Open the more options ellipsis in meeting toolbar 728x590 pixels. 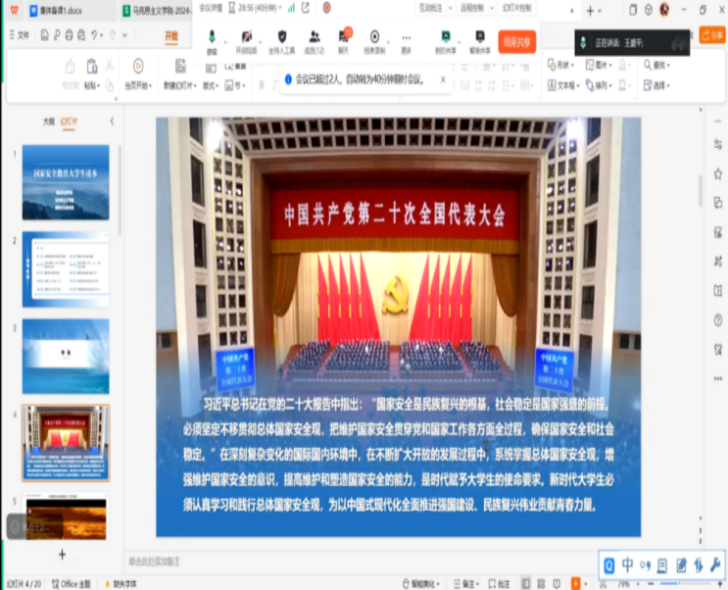pos(406,41)
